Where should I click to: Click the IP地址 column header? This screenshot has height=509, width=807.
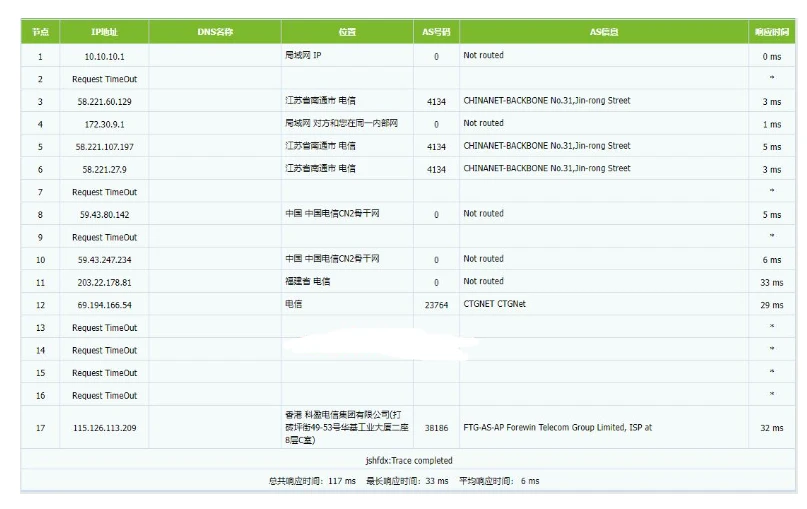(x=104, y=32)
